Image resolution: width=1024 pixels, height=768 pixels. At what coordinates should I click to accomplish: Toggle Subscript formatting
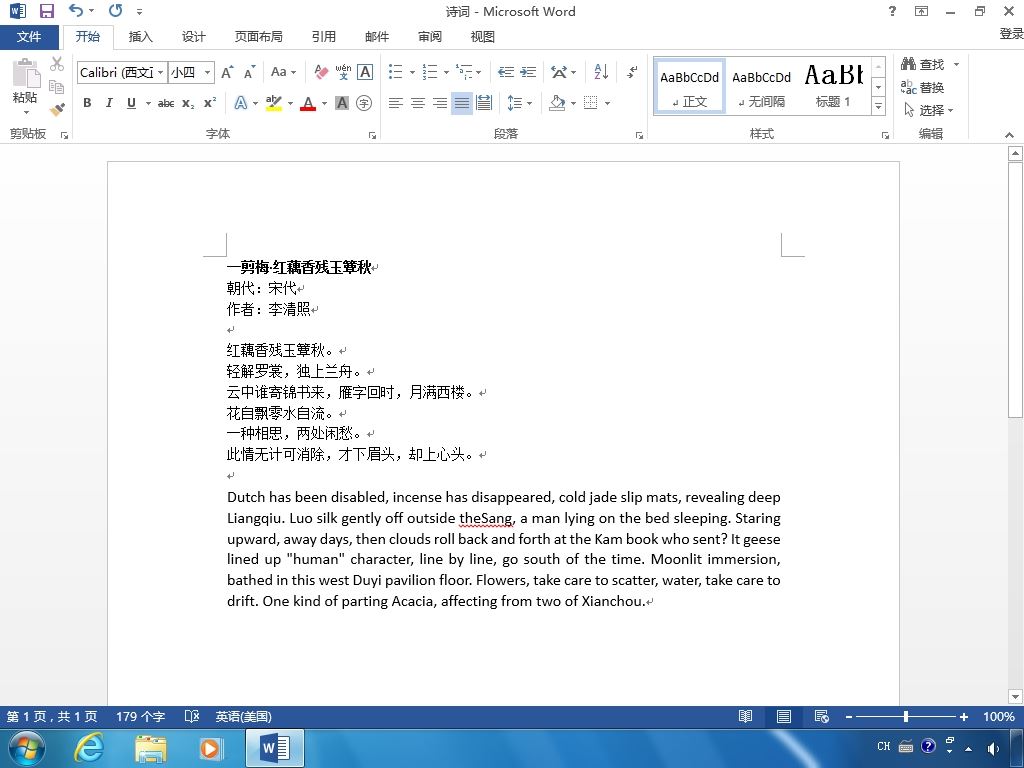pos(188,103)
